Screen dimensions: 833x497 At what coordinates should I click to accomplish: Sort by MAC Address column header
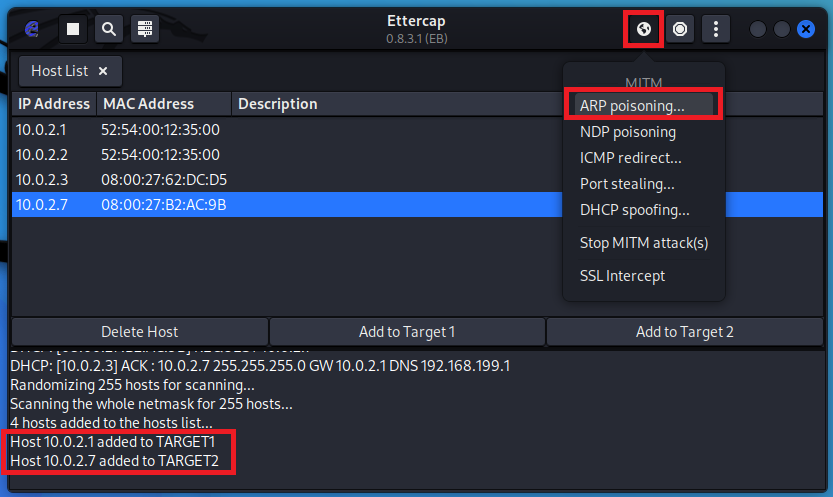click(164, 104)
